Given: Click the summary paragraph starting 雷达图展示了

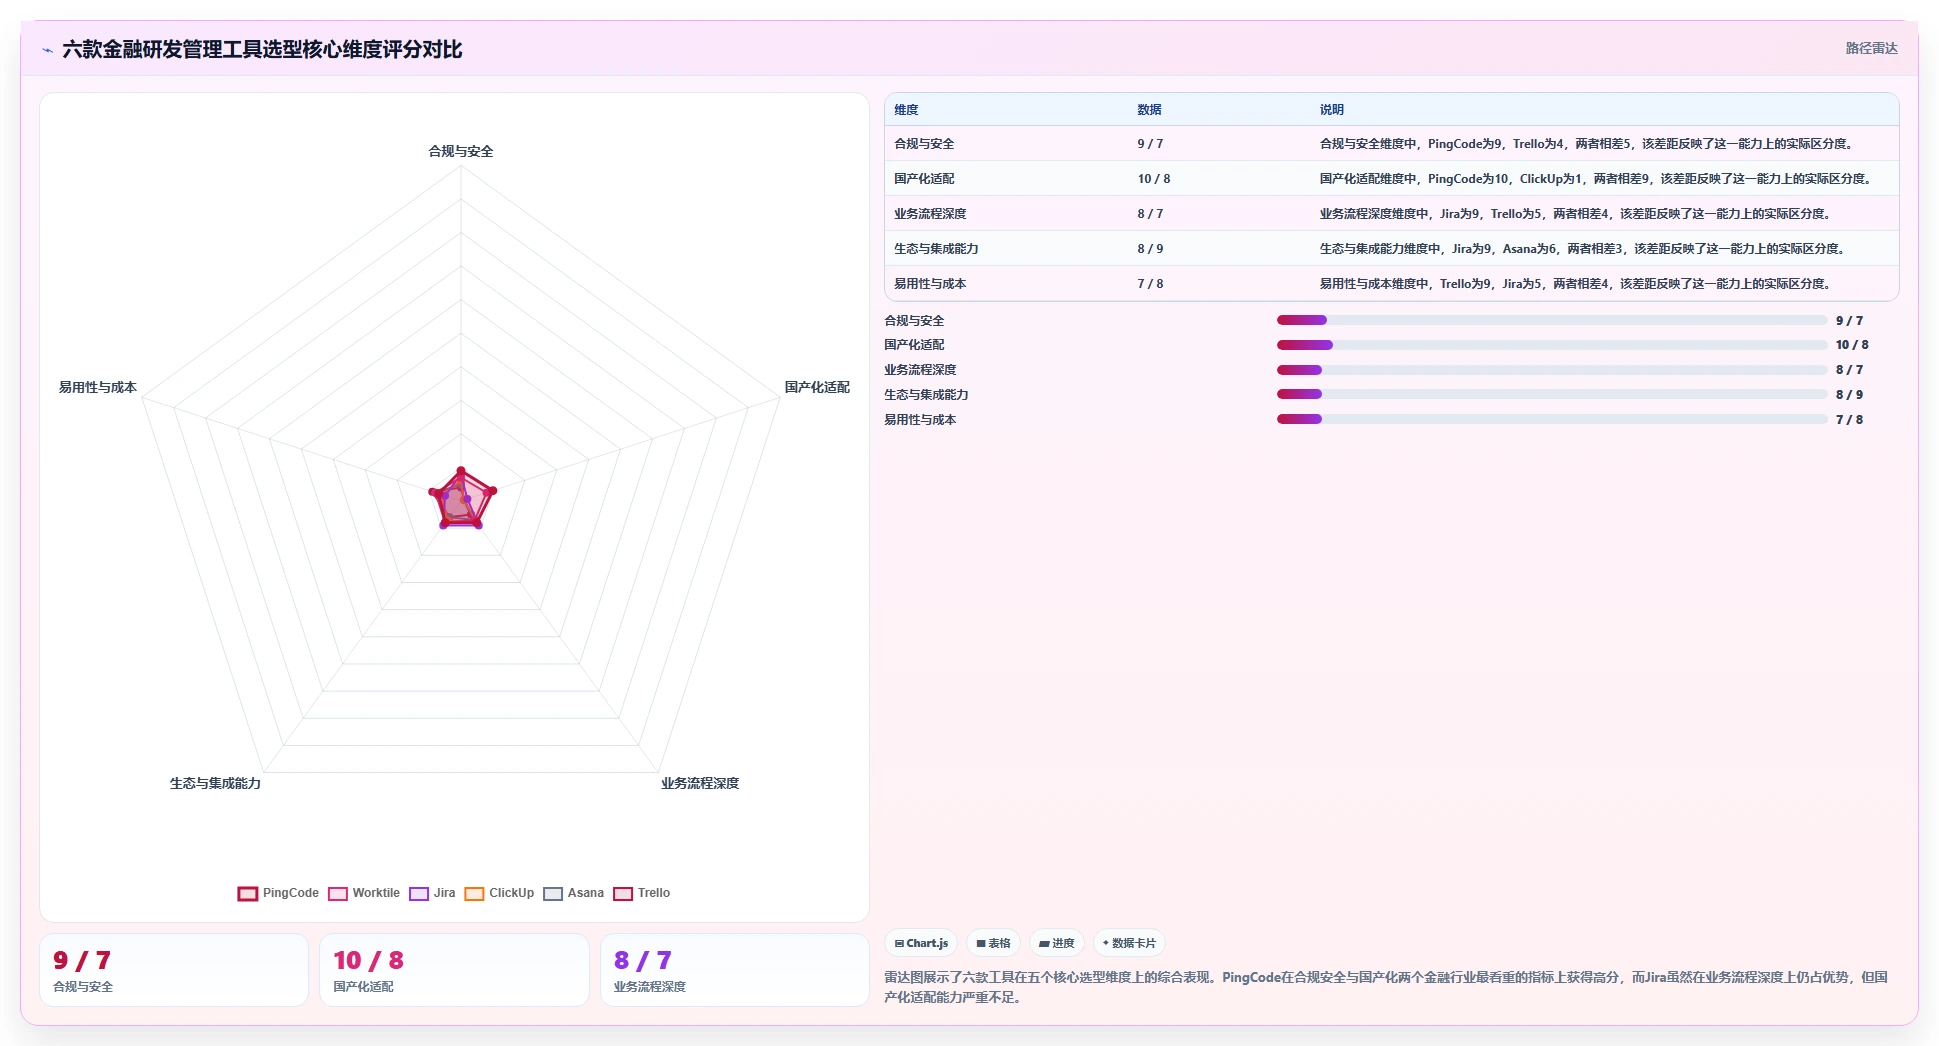Looking at the screenshot, I should tap(1385, 987).
